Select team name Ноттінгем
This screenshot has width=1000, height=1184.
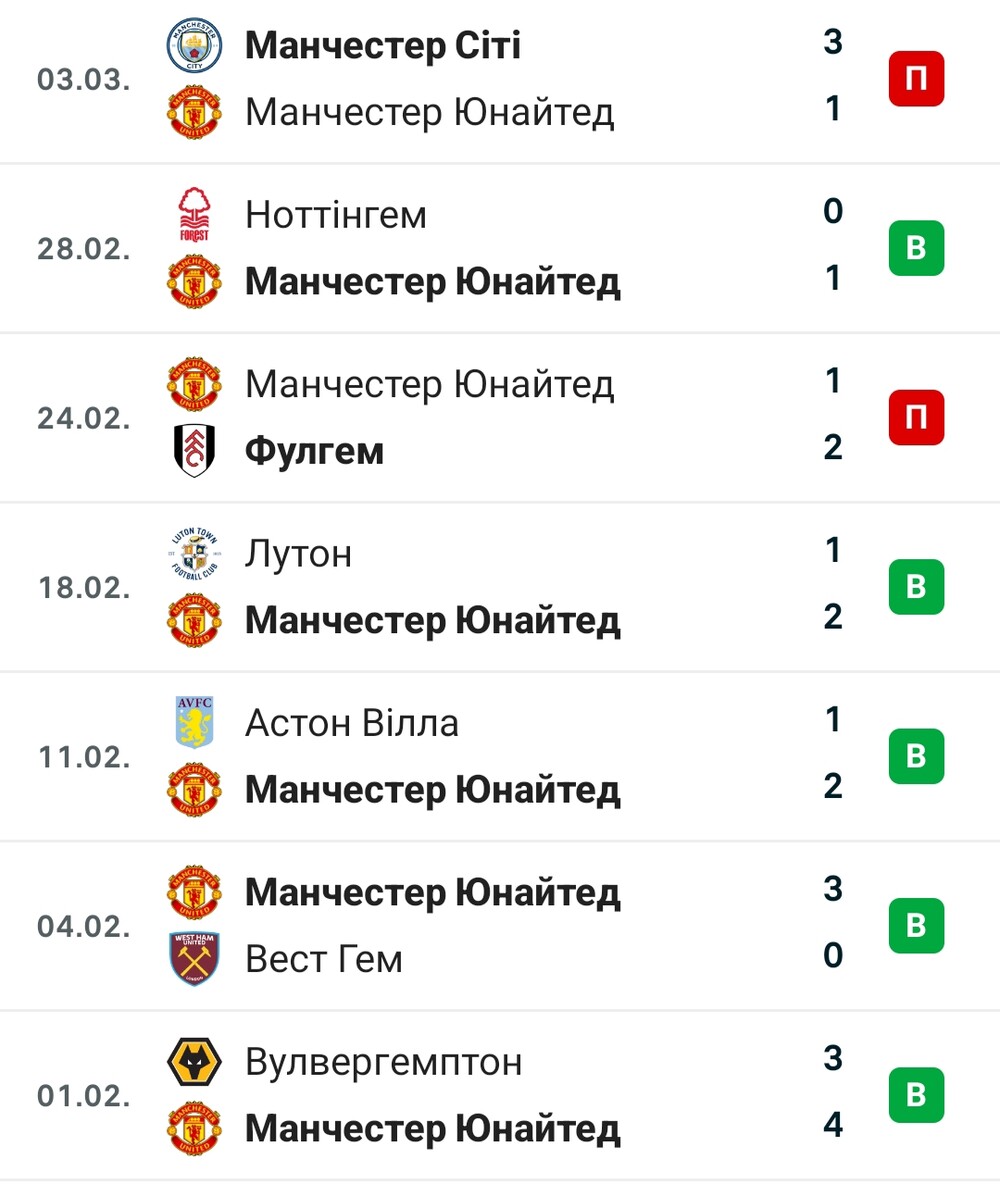[x=336, y=215]
